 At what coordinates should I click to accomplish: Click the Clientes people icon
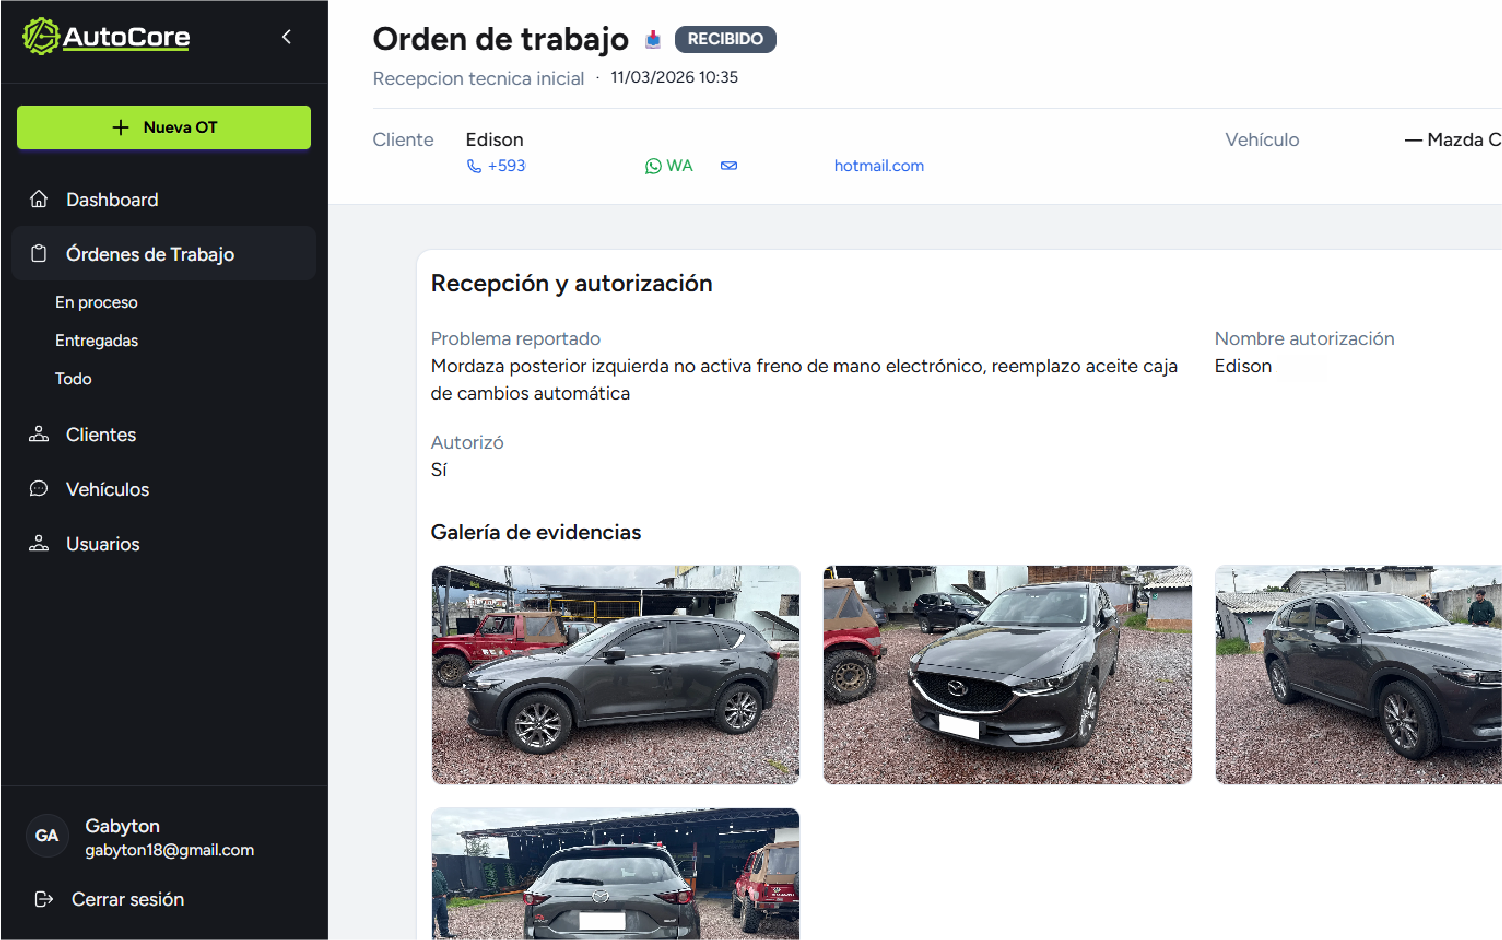(39, 434)
